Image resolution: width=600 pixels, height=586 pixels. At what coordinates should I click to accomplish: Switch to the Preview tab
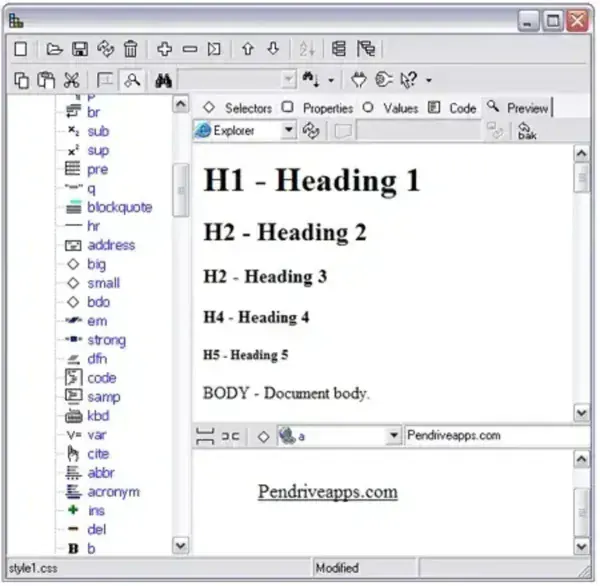pos(518,108)
